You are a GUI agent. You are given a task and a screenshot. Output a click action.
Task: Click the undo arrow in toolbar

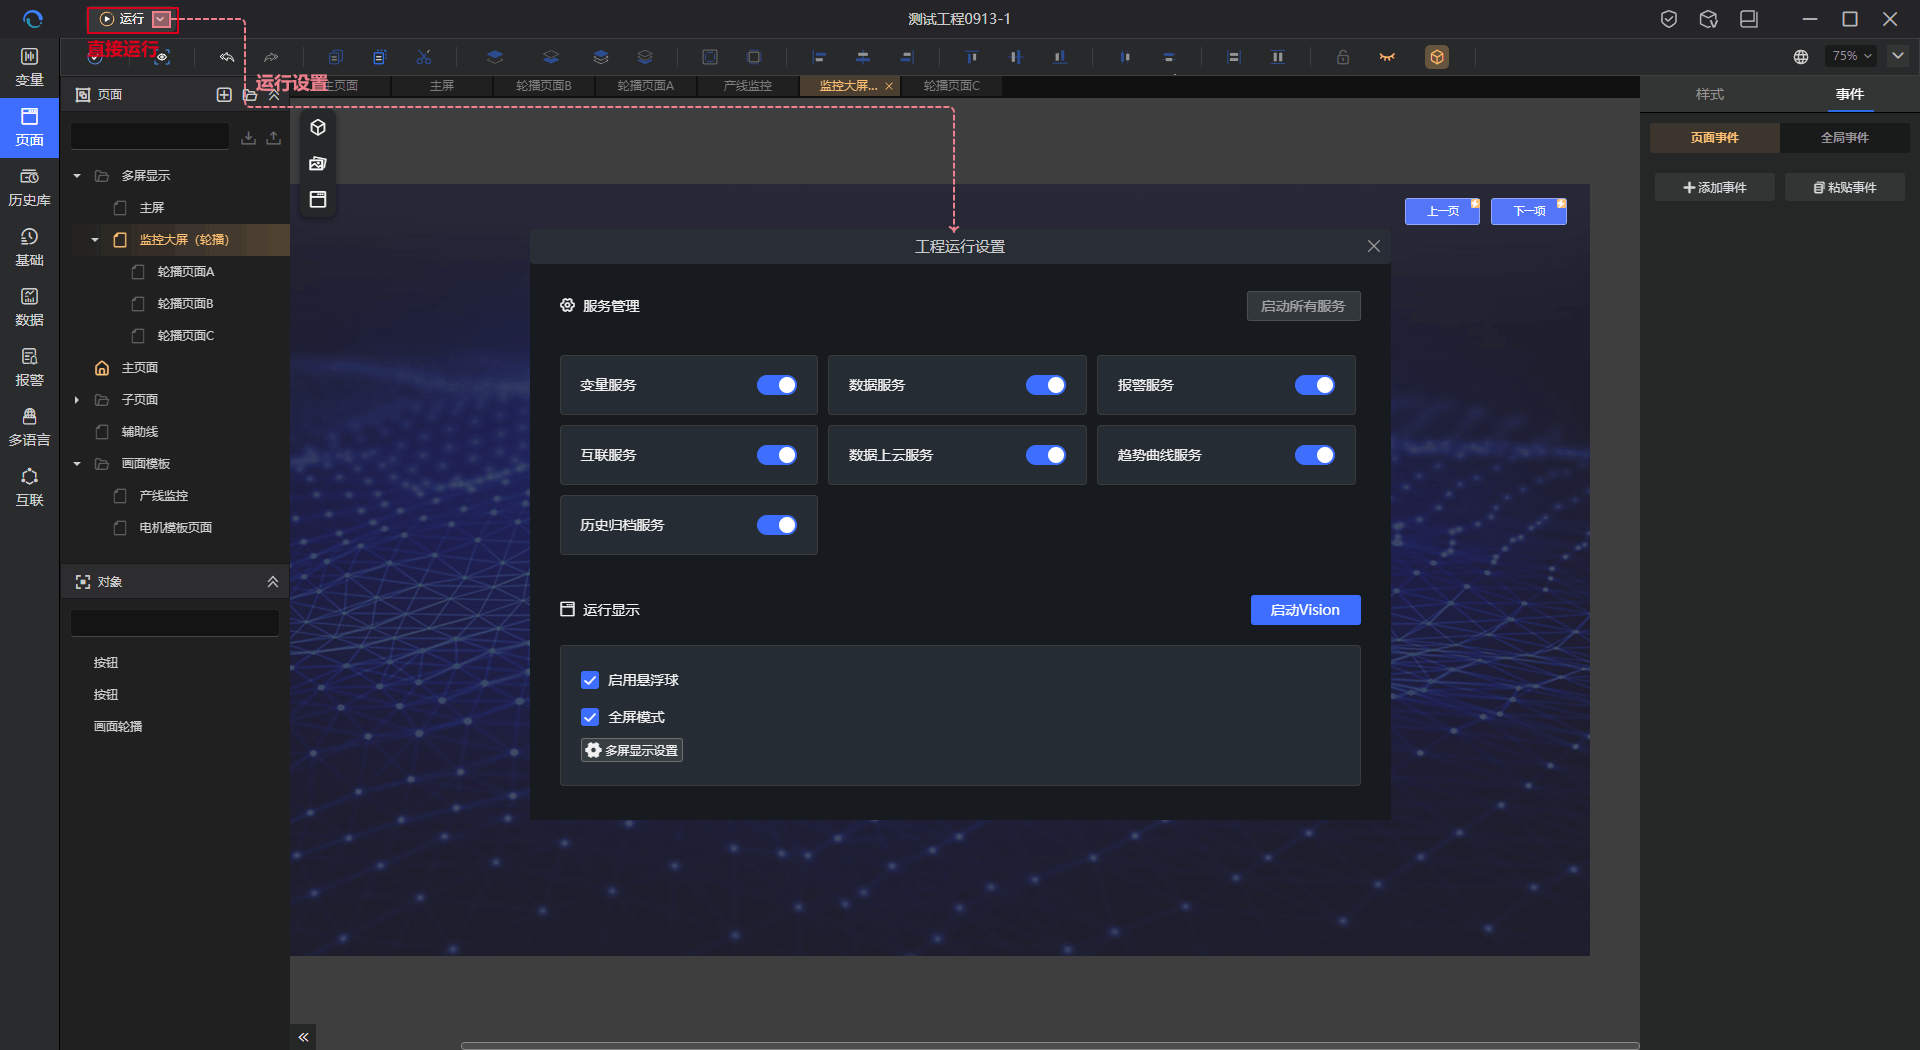[x=227, y=57]
